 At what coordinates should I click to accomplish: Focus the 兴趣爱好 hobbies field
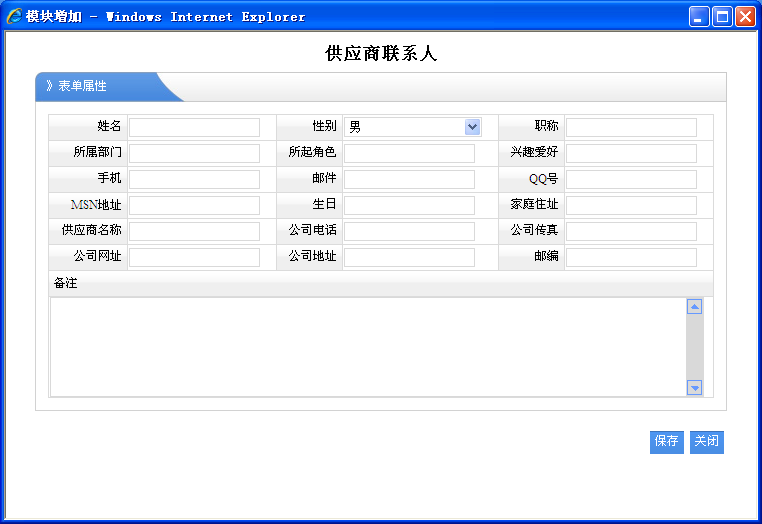[x=631, y=153]
